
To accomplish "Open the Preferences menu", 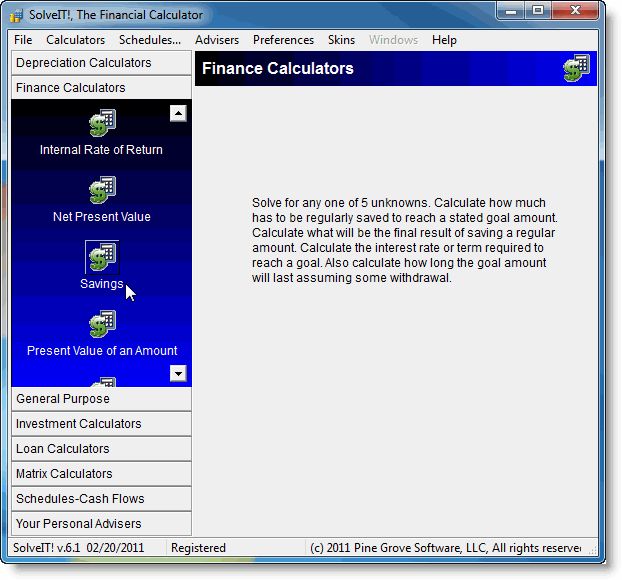I will (x=283, y=40).
